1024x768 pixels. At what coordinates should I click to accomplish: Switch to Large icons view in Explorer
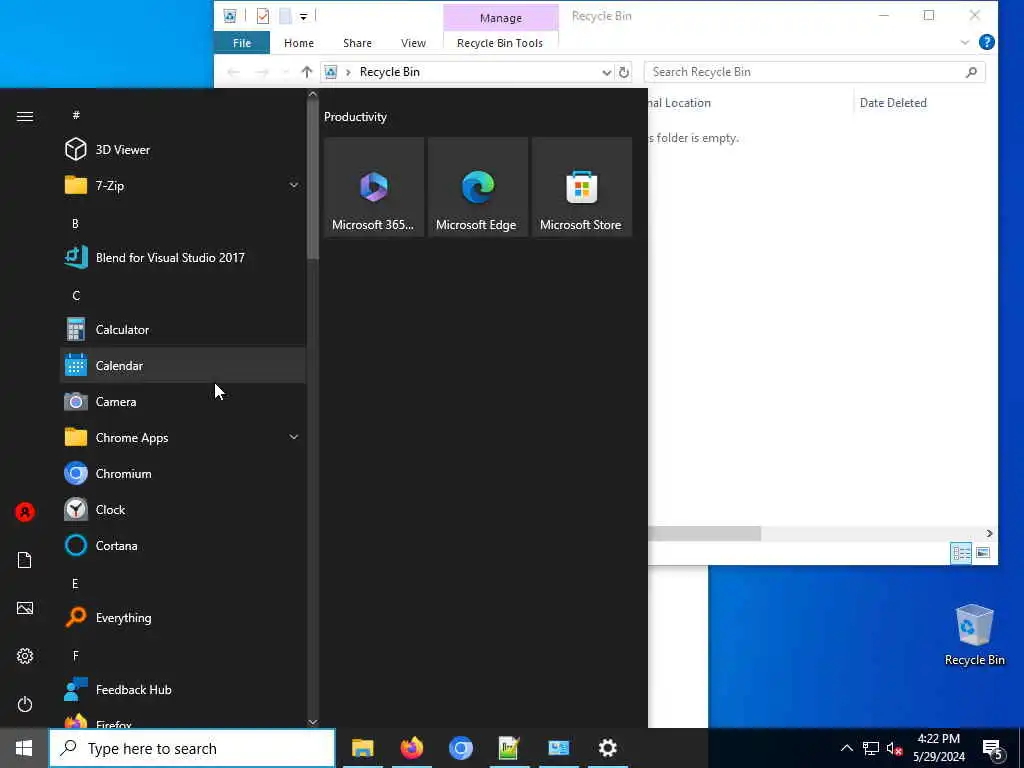click(x=983, y=553)
